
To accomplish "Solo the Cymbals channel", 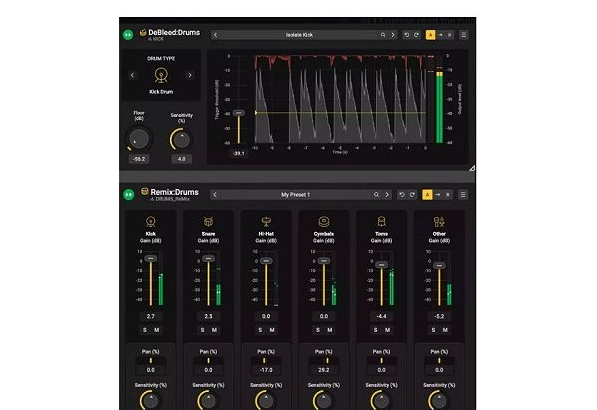I will [318, 330].
